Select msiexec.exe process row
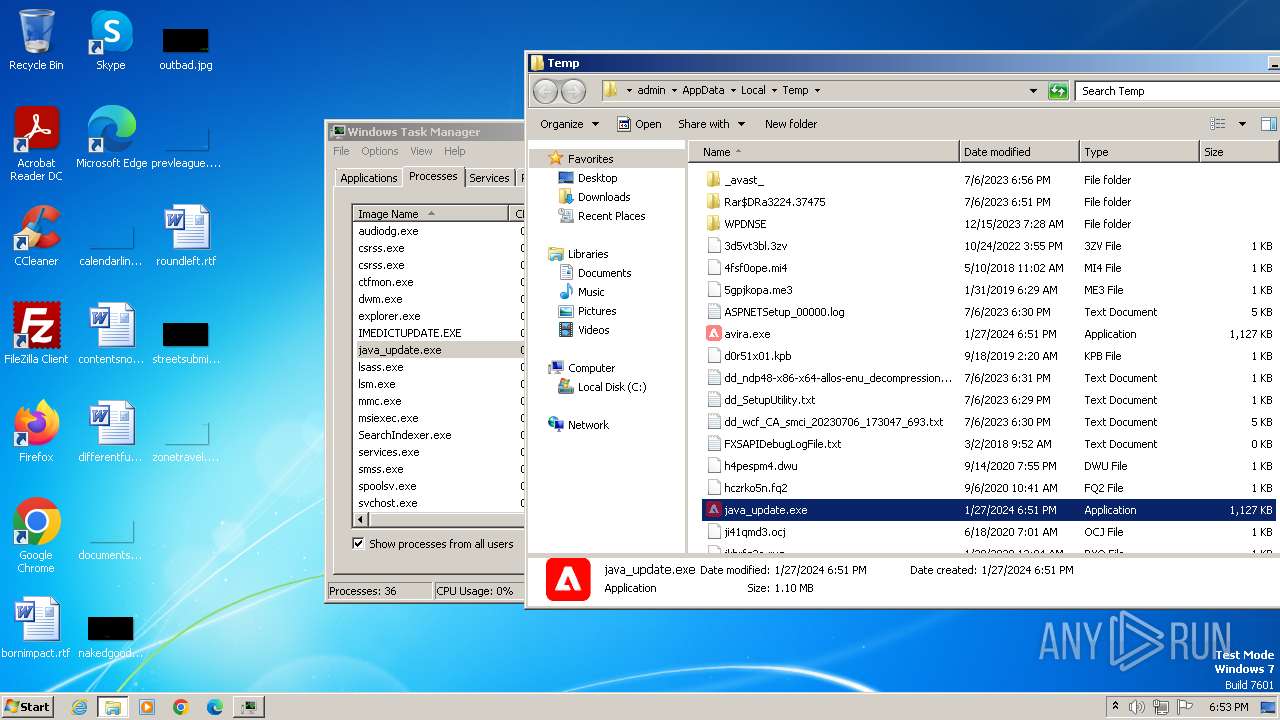Viewport: 1280px width, 720px height. point(438,418)
